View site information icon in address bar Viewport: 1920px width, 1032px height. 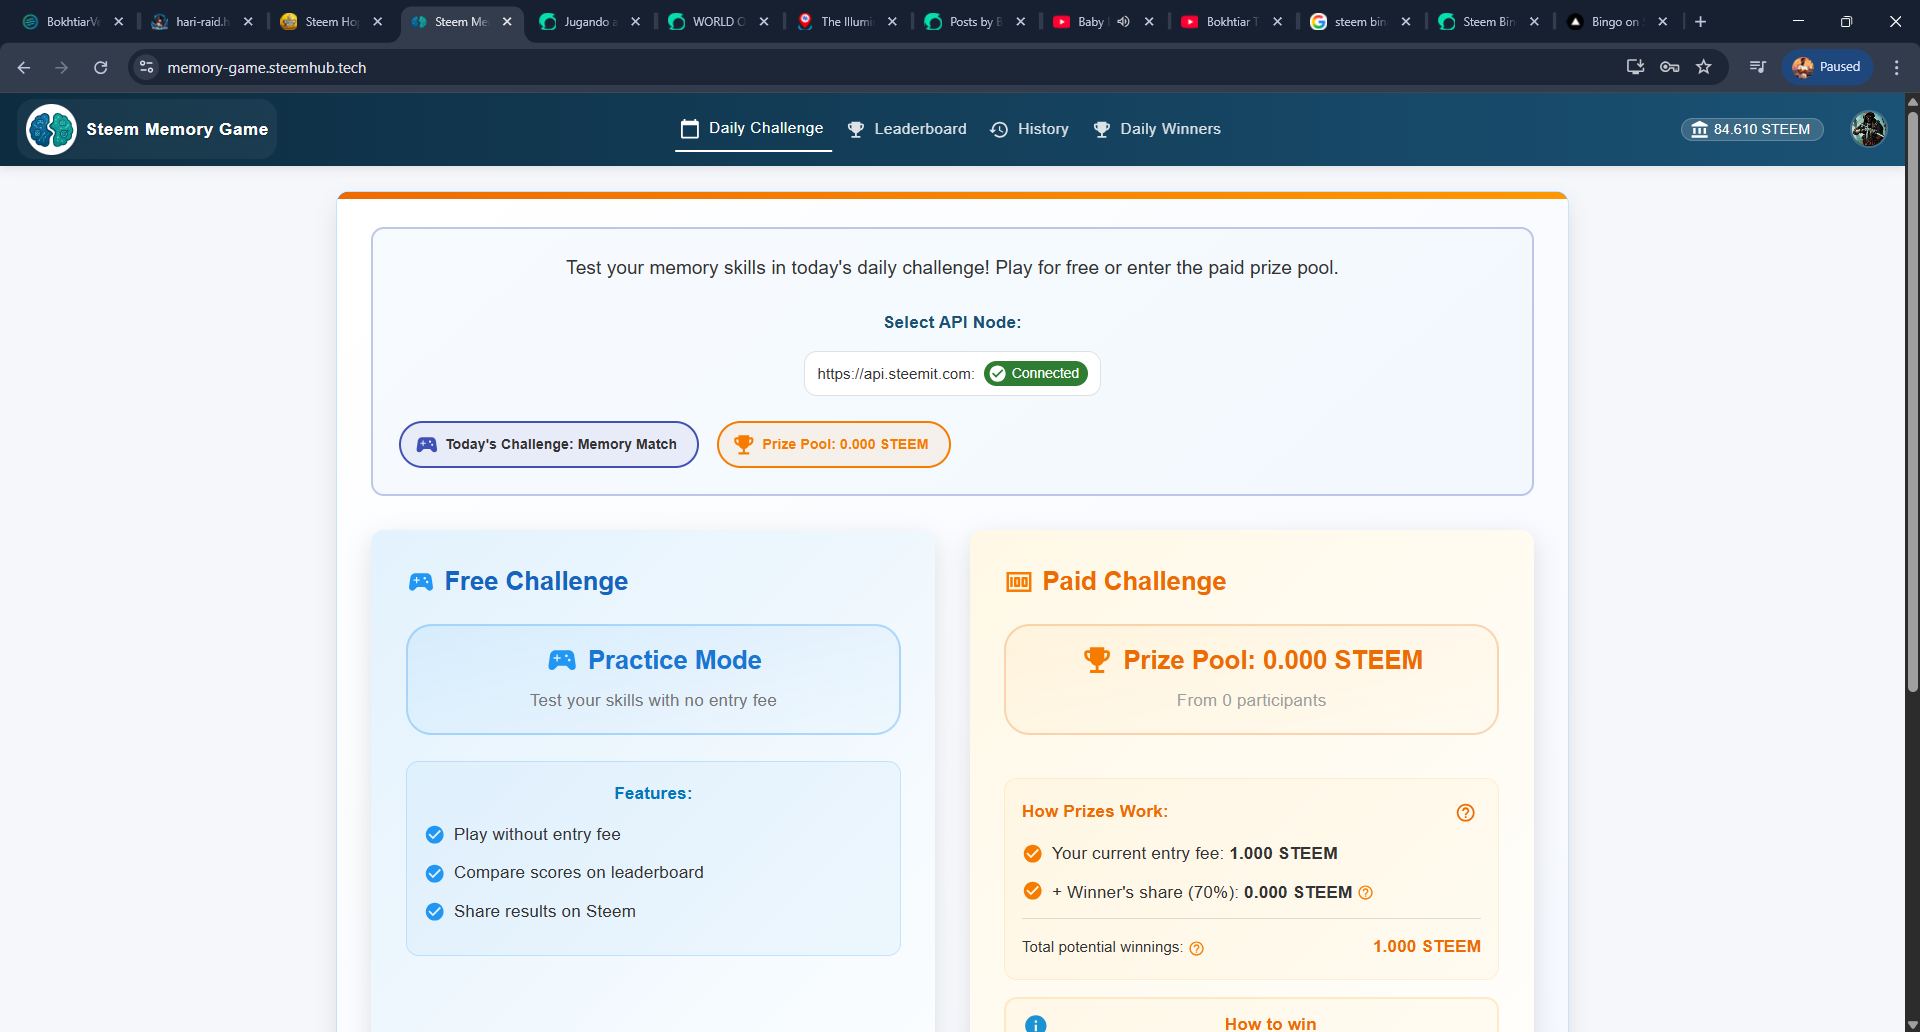click(x=147, y=67)
